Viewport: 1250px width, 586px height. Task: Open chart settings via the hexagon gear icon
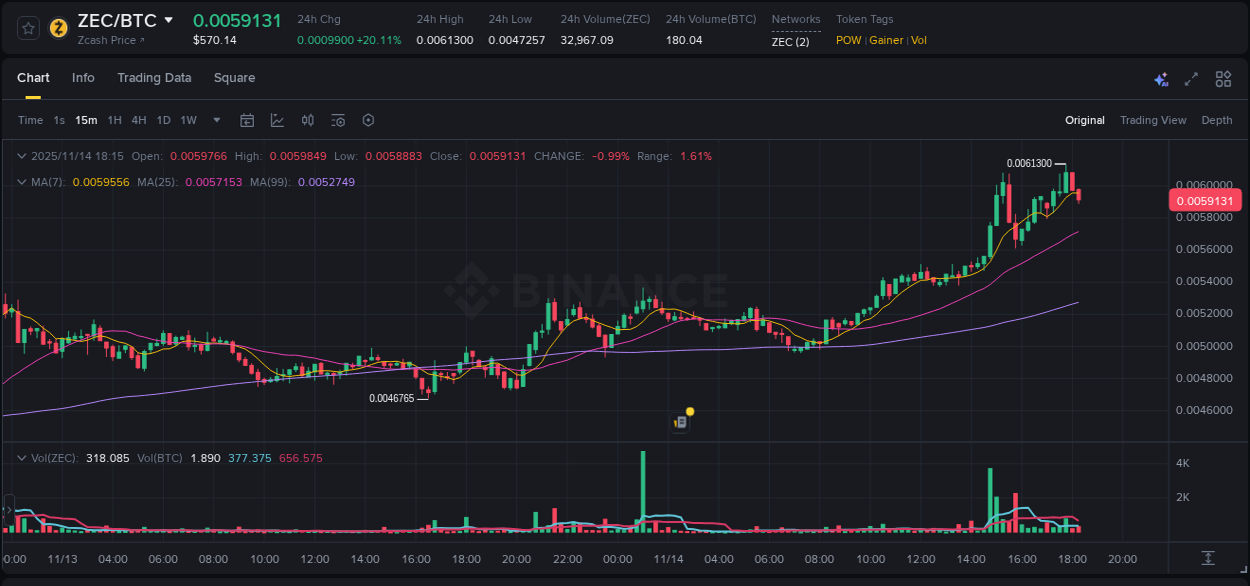(x=368, y=120)
